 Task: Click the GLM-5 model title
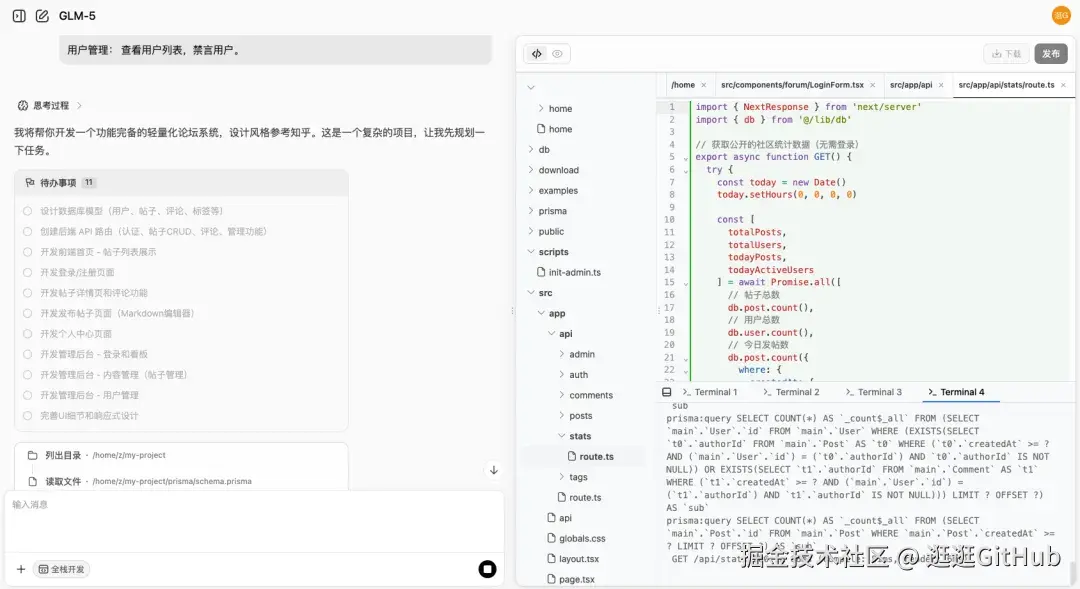pos(77,16)
